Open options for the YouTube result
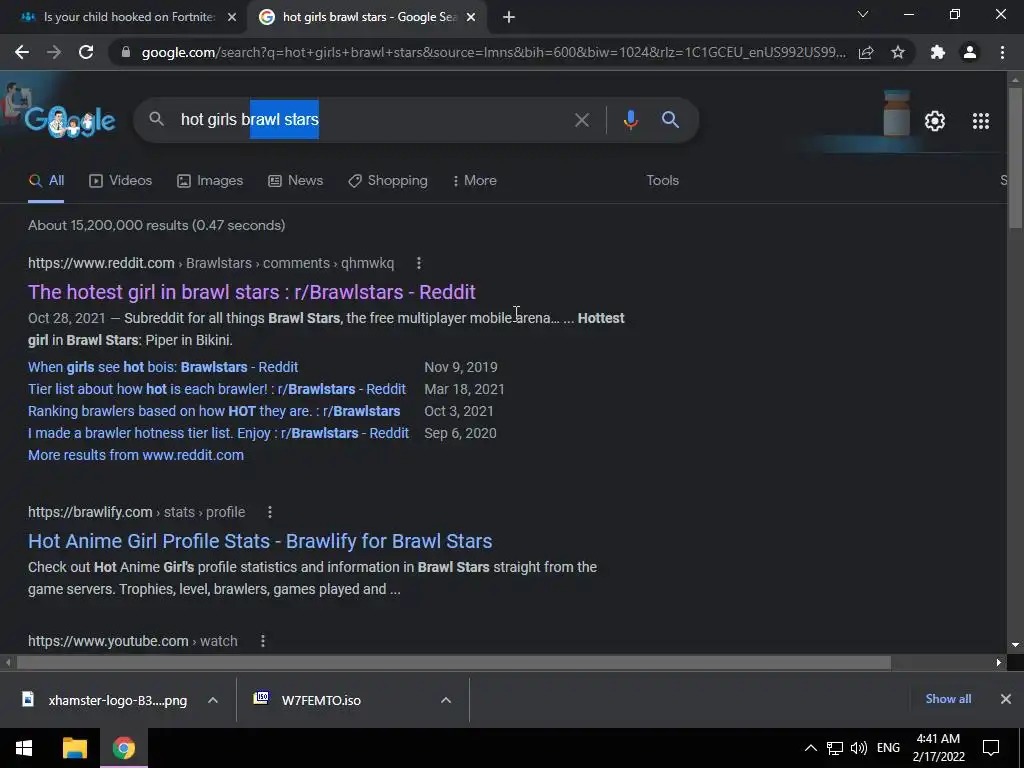The width and height of the screenshot is (1024, 768). 263,641
